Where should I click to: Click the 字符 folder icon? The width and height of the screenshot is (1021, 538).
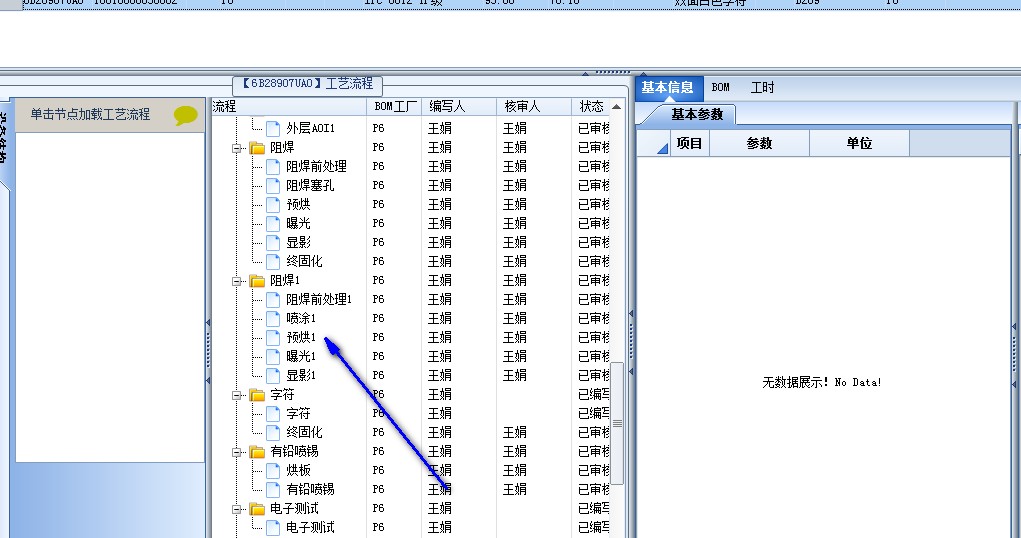pos(257,395)
